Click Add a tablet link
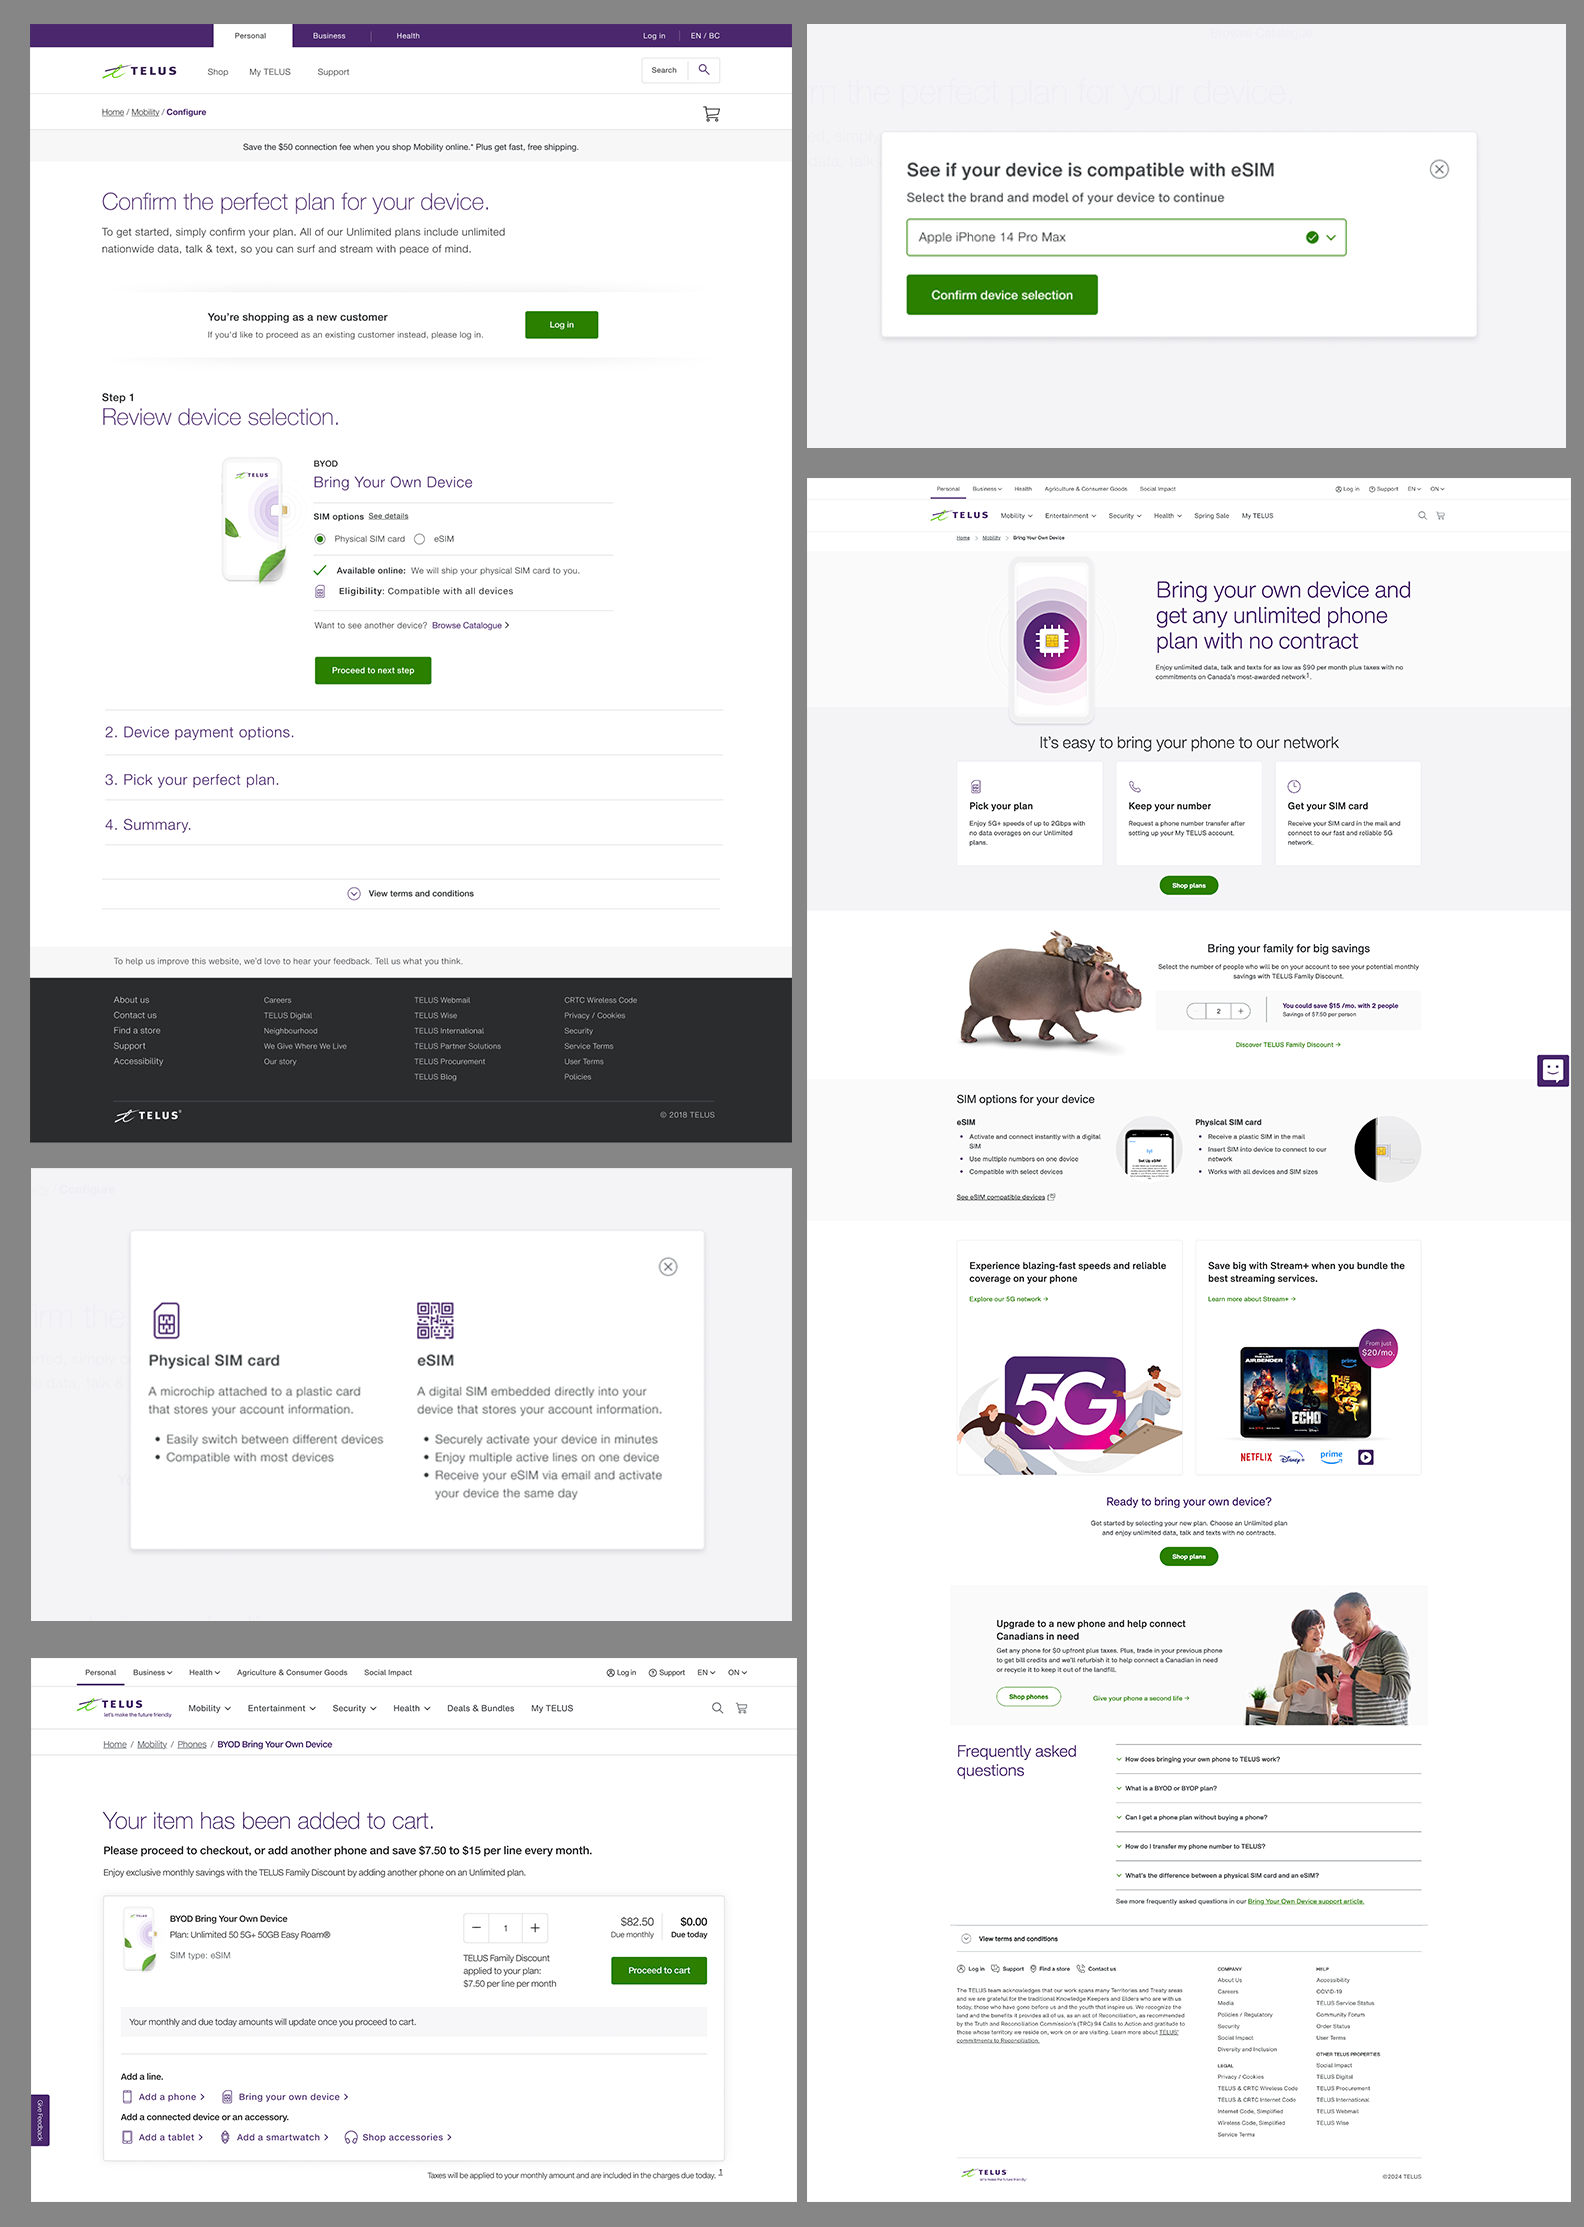 click(162, 2137)
